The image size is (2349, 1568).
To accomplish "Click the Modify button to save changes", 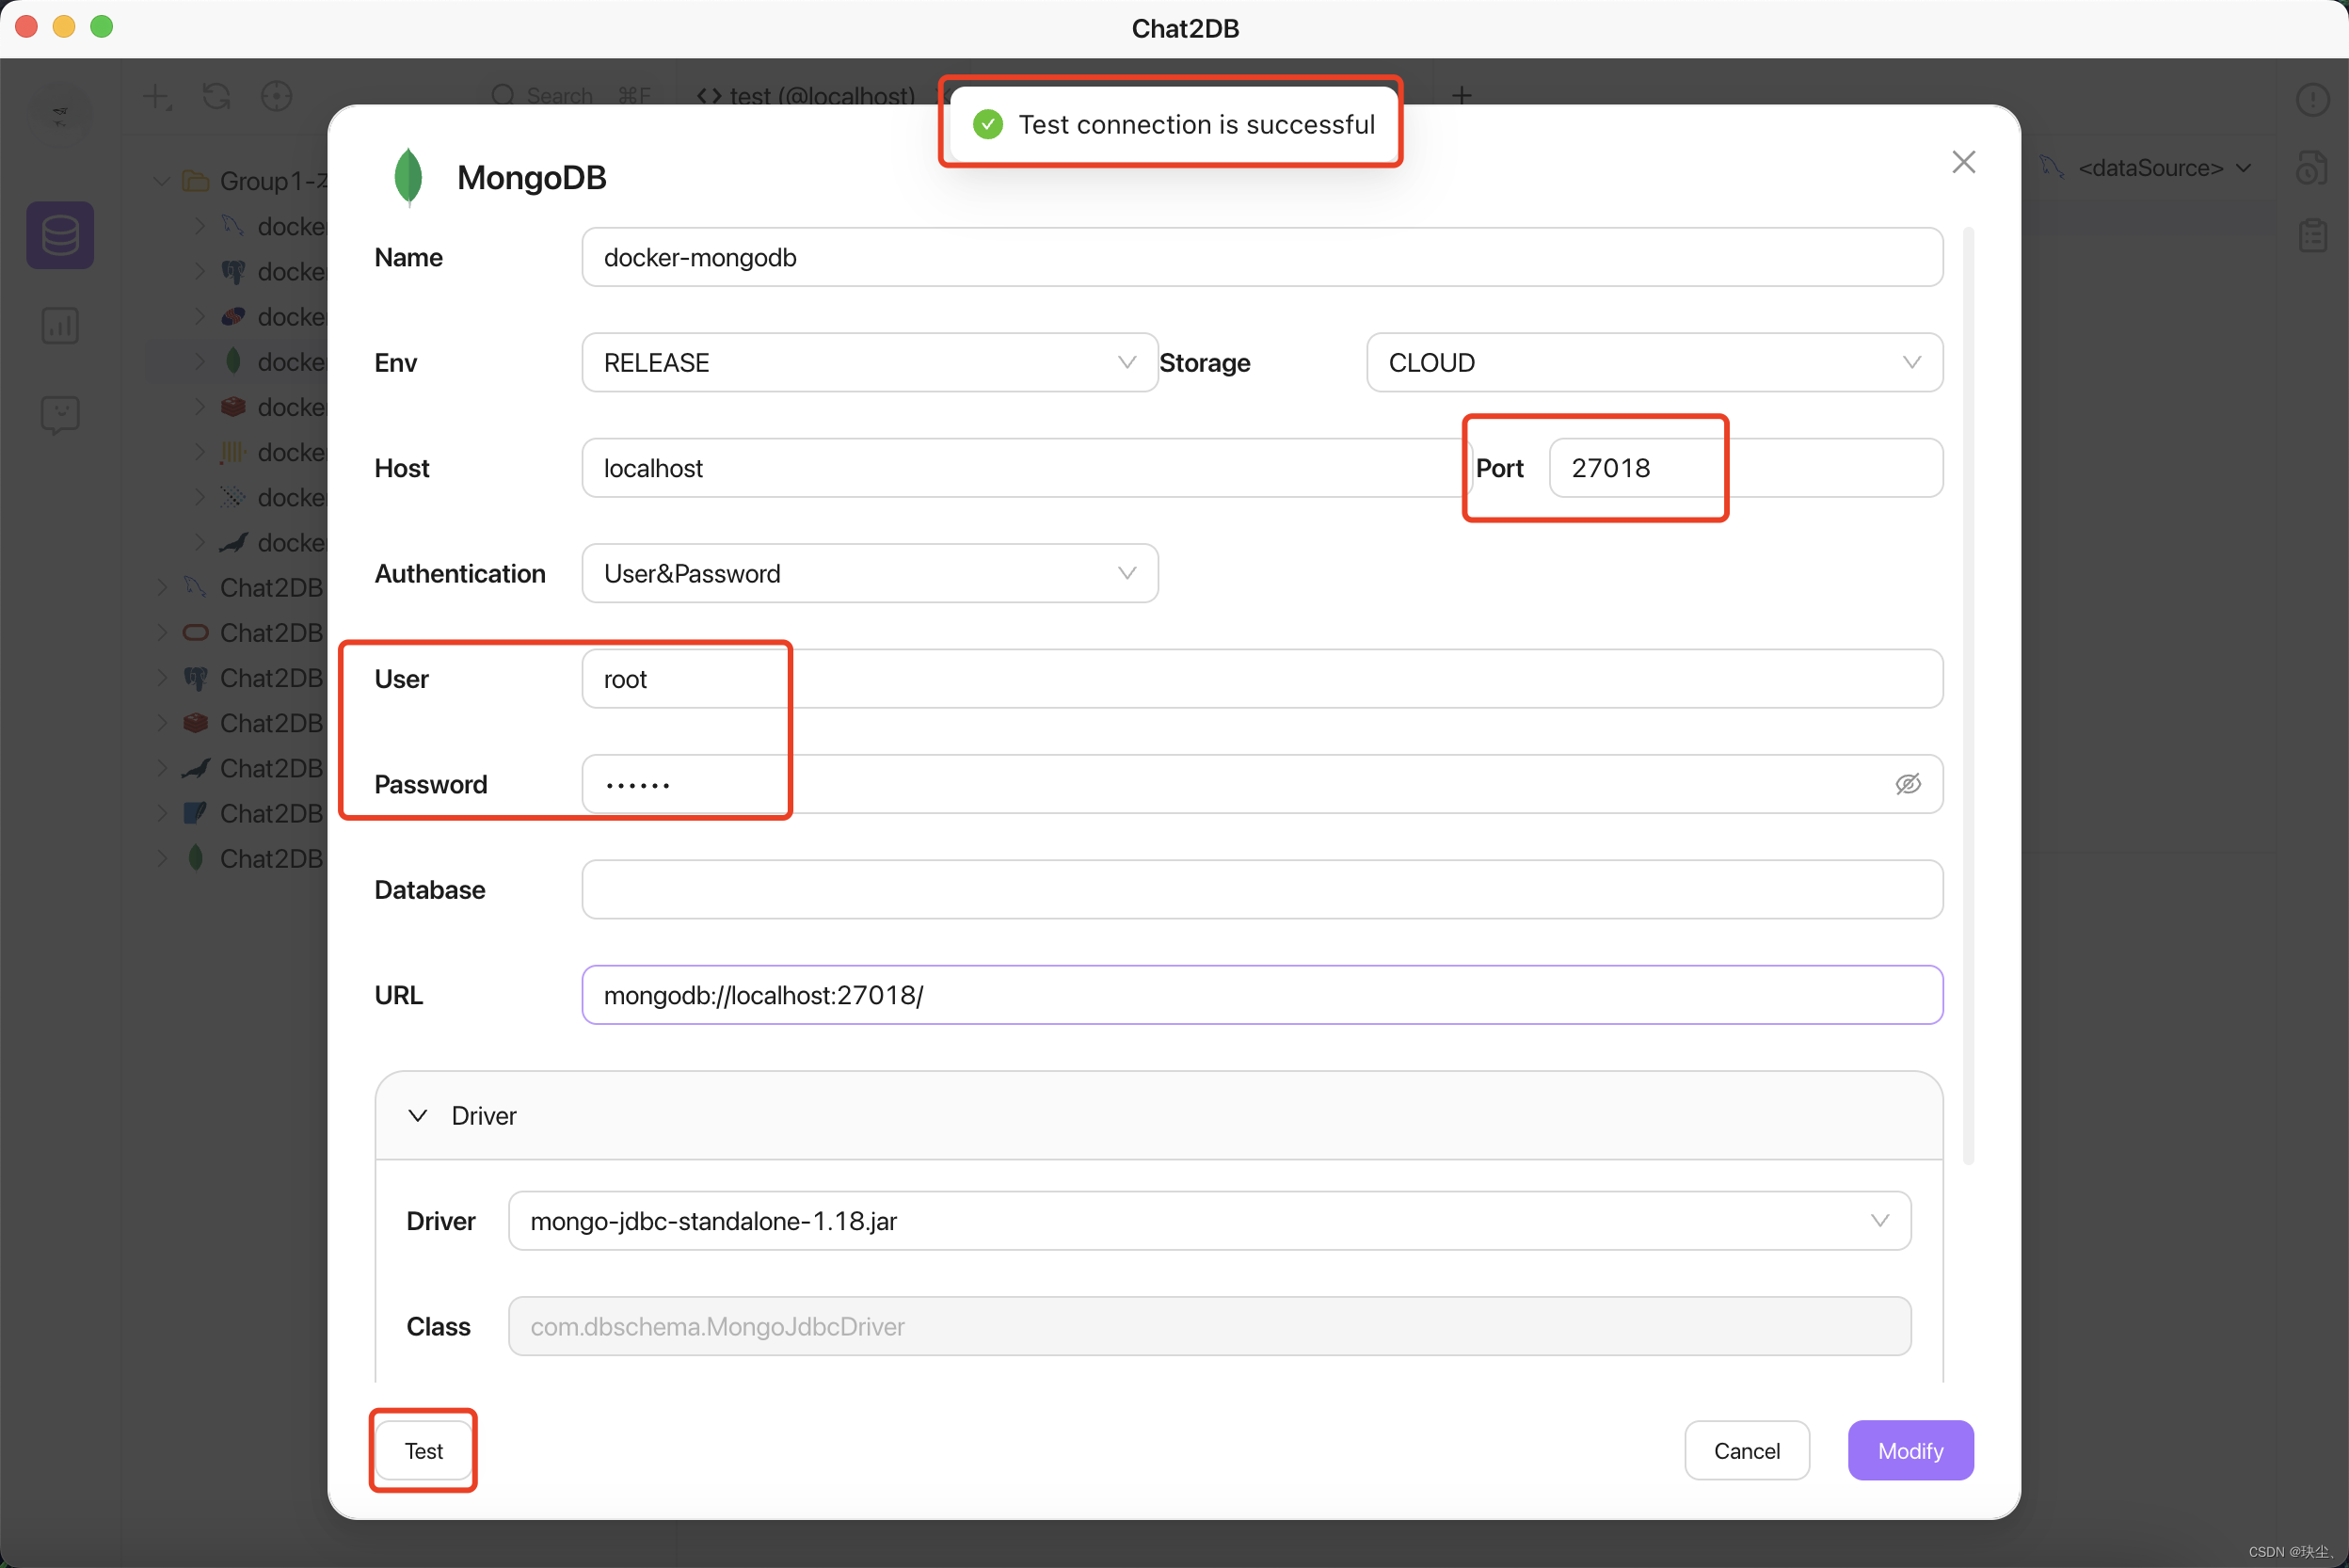I will 1910,1450.
